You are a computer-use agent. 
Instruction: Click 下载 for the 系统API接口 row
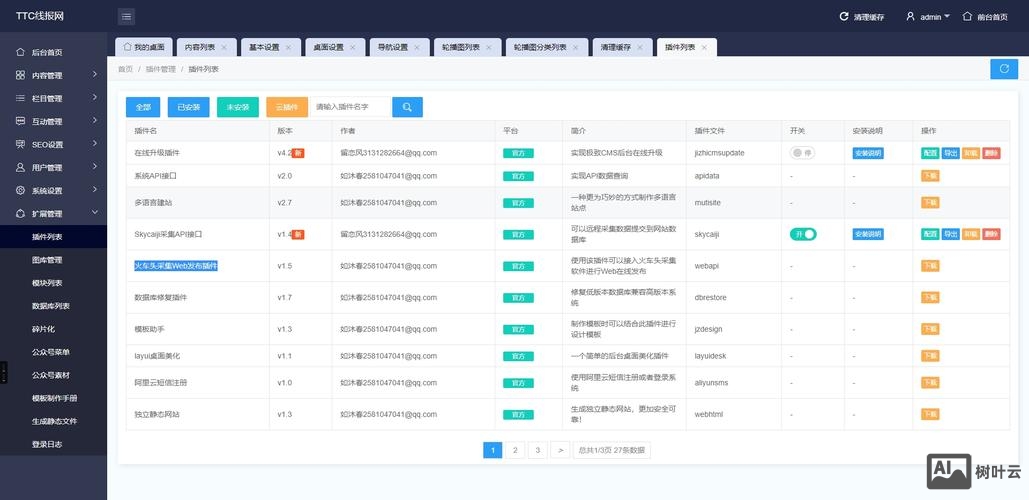pos(930,176)
